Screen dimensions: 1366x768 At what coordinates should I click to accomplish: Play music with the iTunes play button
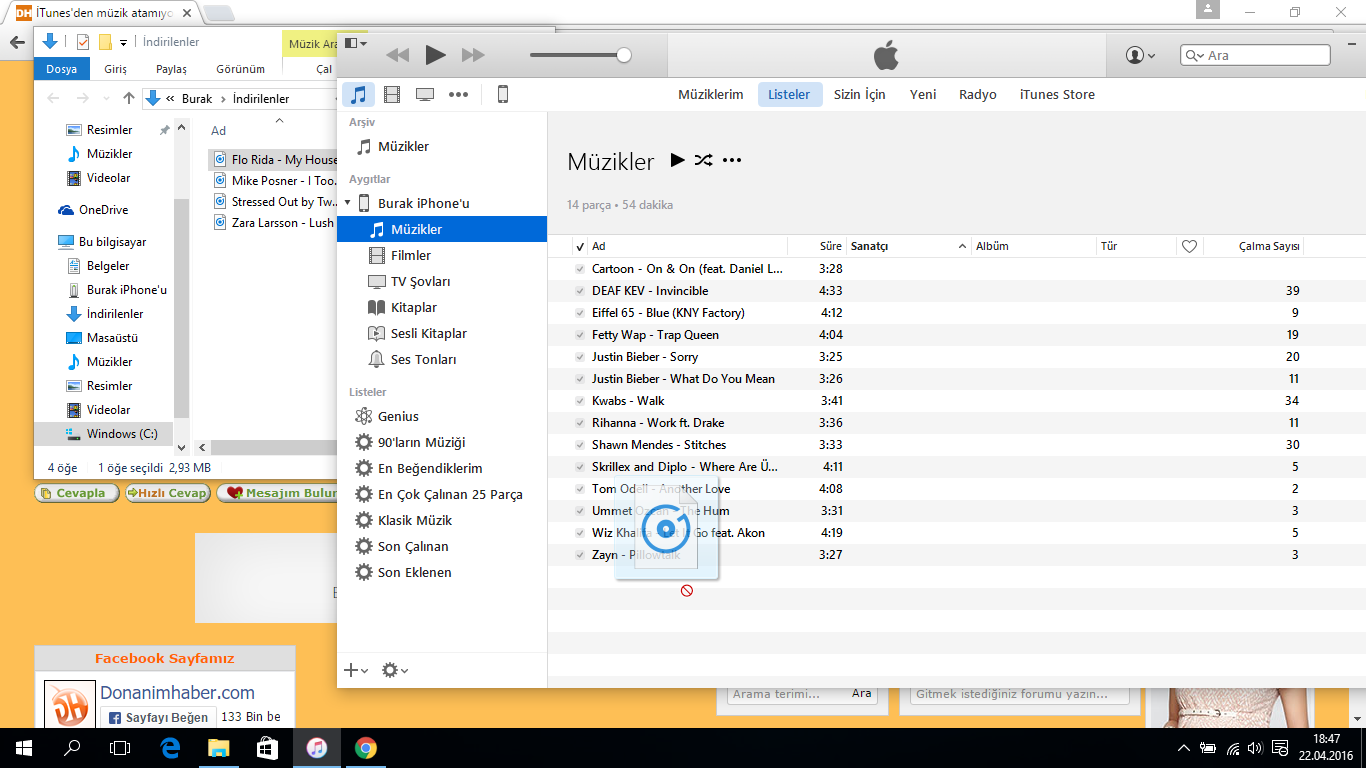(x=435, y=55)
